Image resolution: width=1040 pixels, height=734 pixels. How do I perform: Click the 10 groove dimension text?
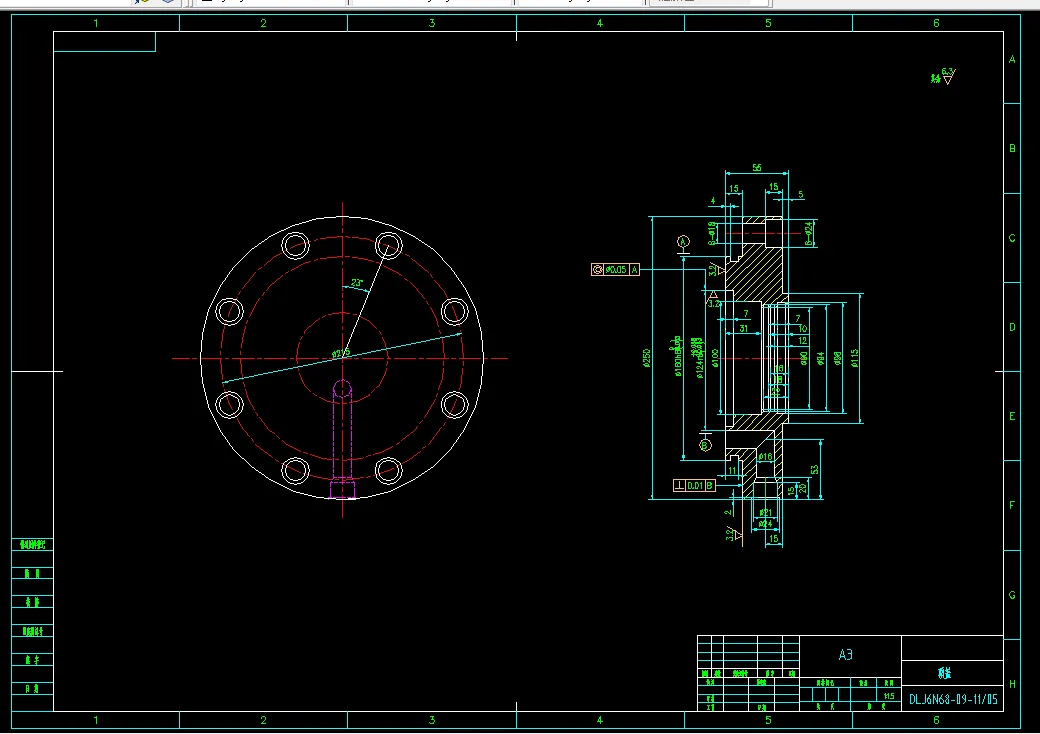coord(803,329)
